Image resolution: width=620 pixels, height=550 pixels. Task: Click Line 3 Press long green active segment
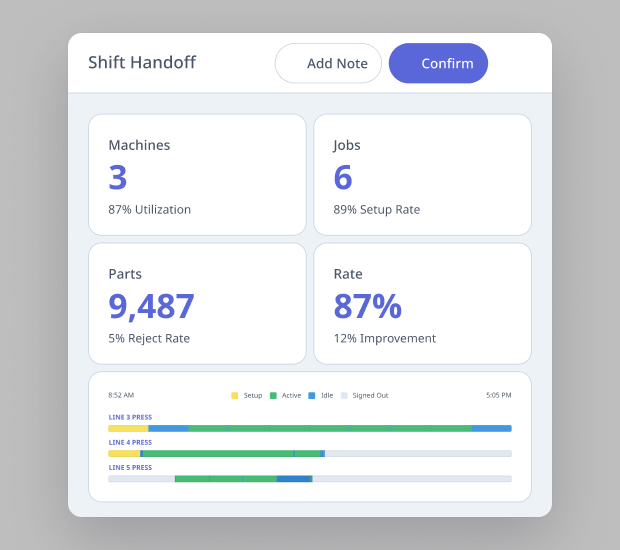[330, 428]
